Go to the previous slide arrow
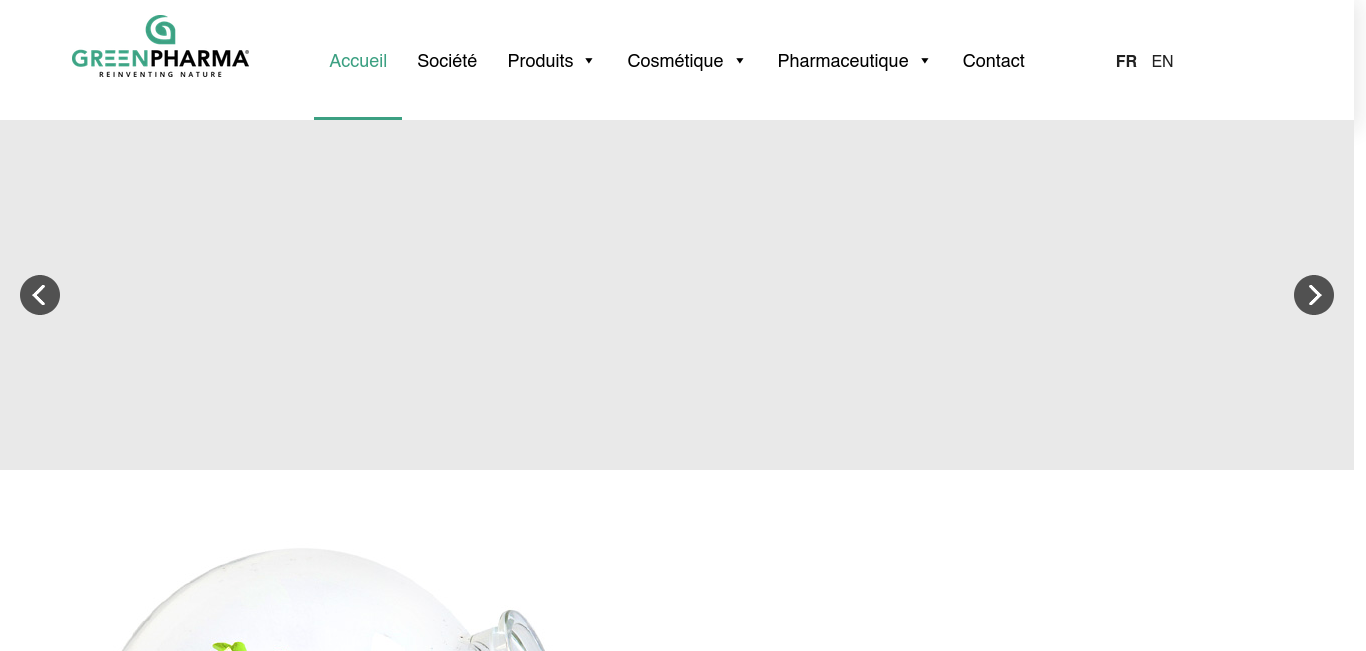Viewport: 1366px width, 651px height. click(x=40, y=295)
